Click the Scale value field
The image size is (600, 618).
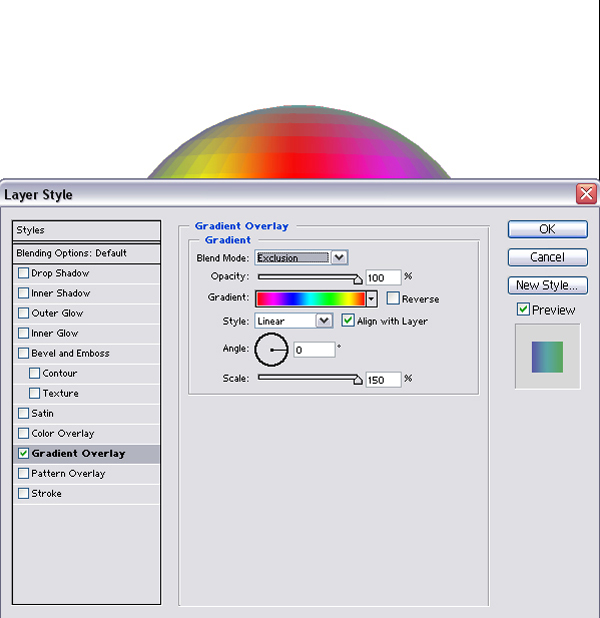coord(383,380)
